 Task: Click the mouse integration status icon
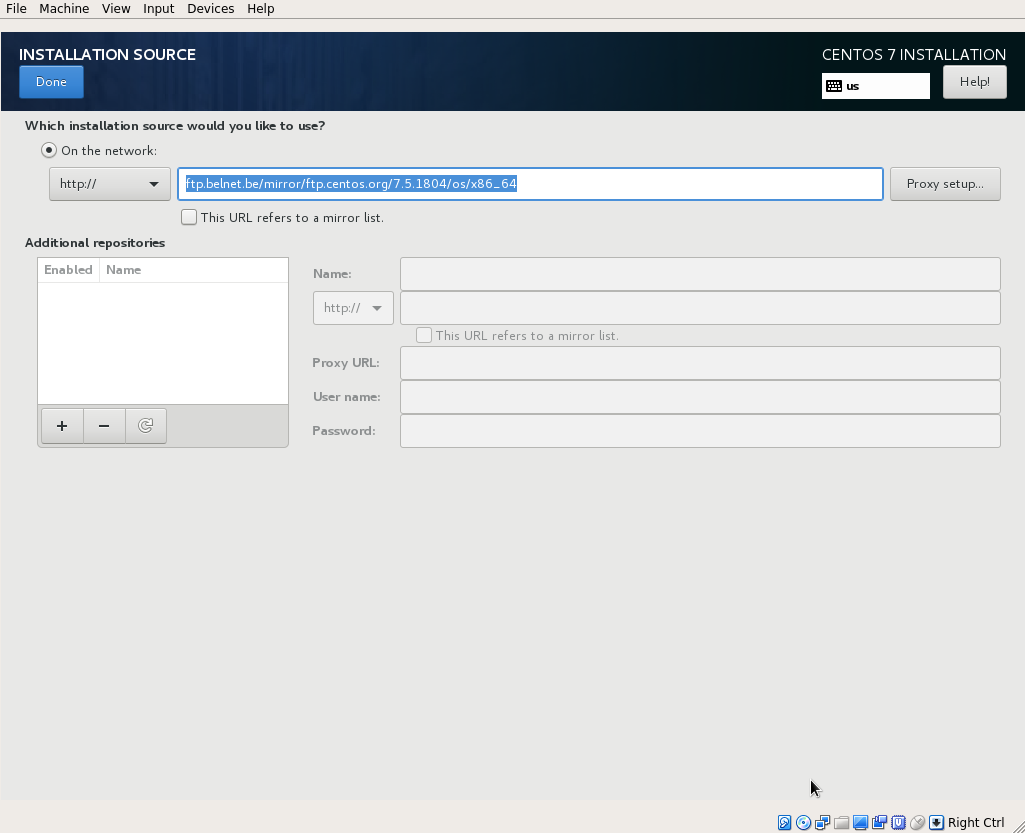(917, 822)
